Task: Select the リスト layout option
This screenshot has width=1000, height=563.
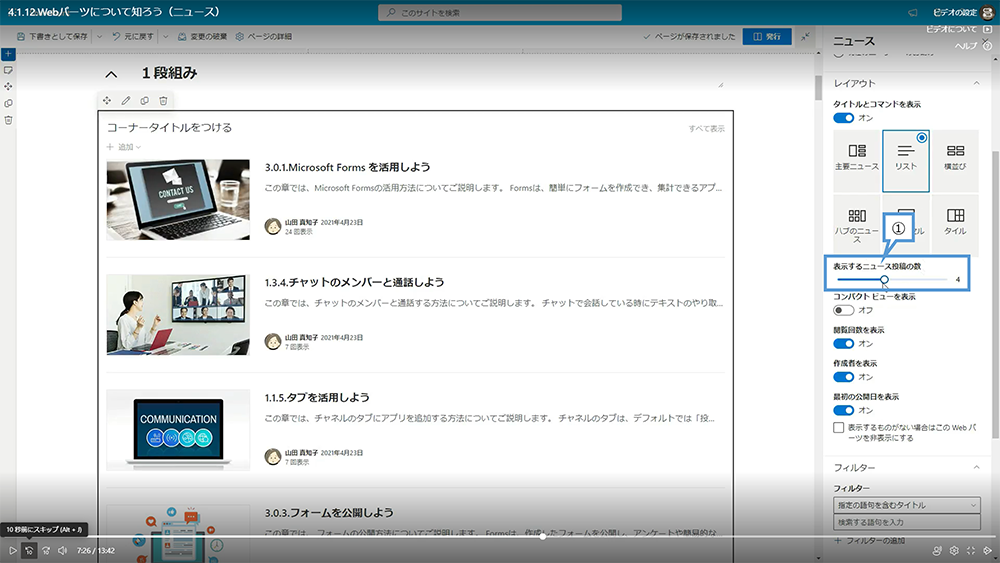Action: pyautogui.click(x=906, y=161)
